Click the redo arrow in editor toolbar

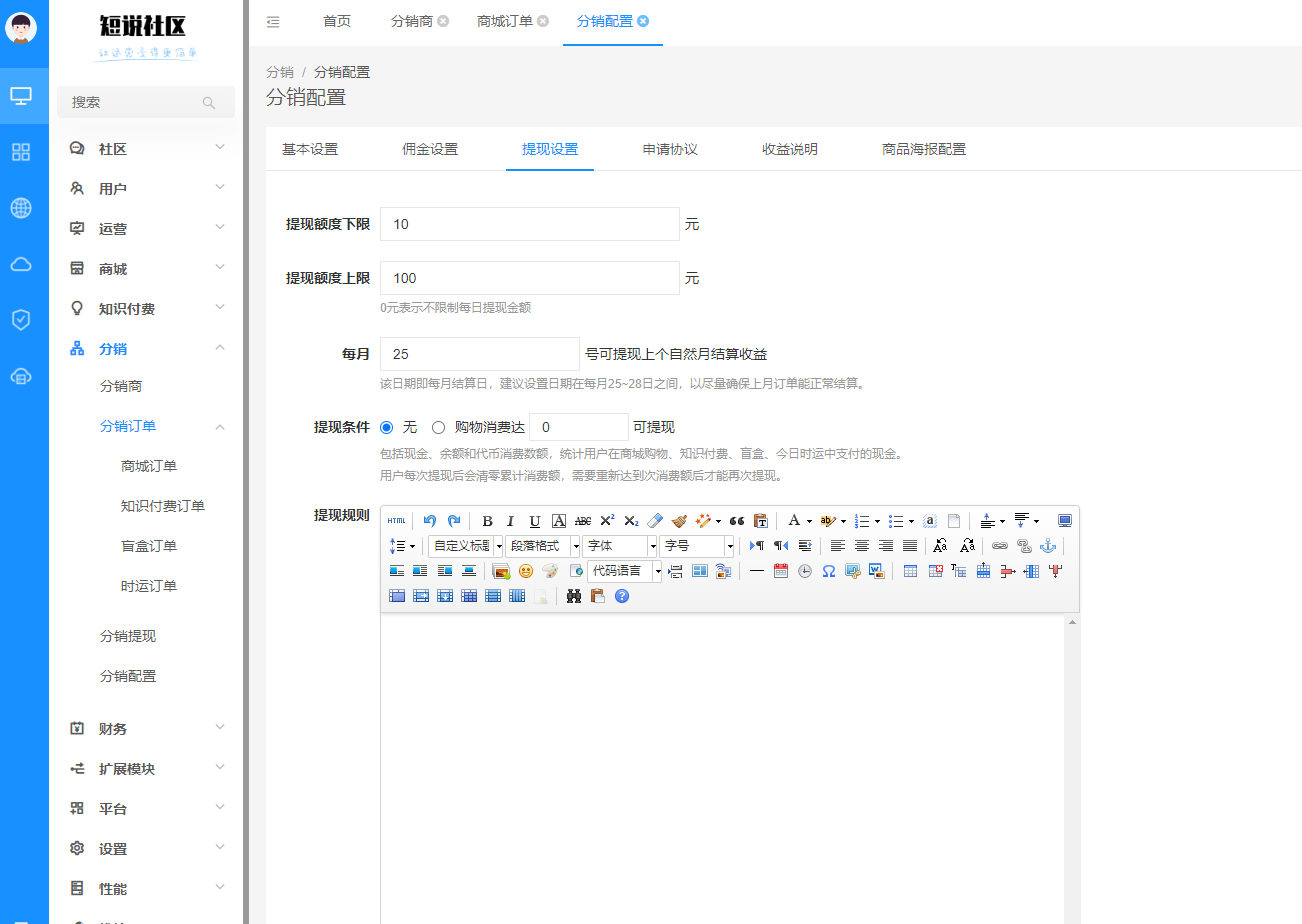coord(454,521)
